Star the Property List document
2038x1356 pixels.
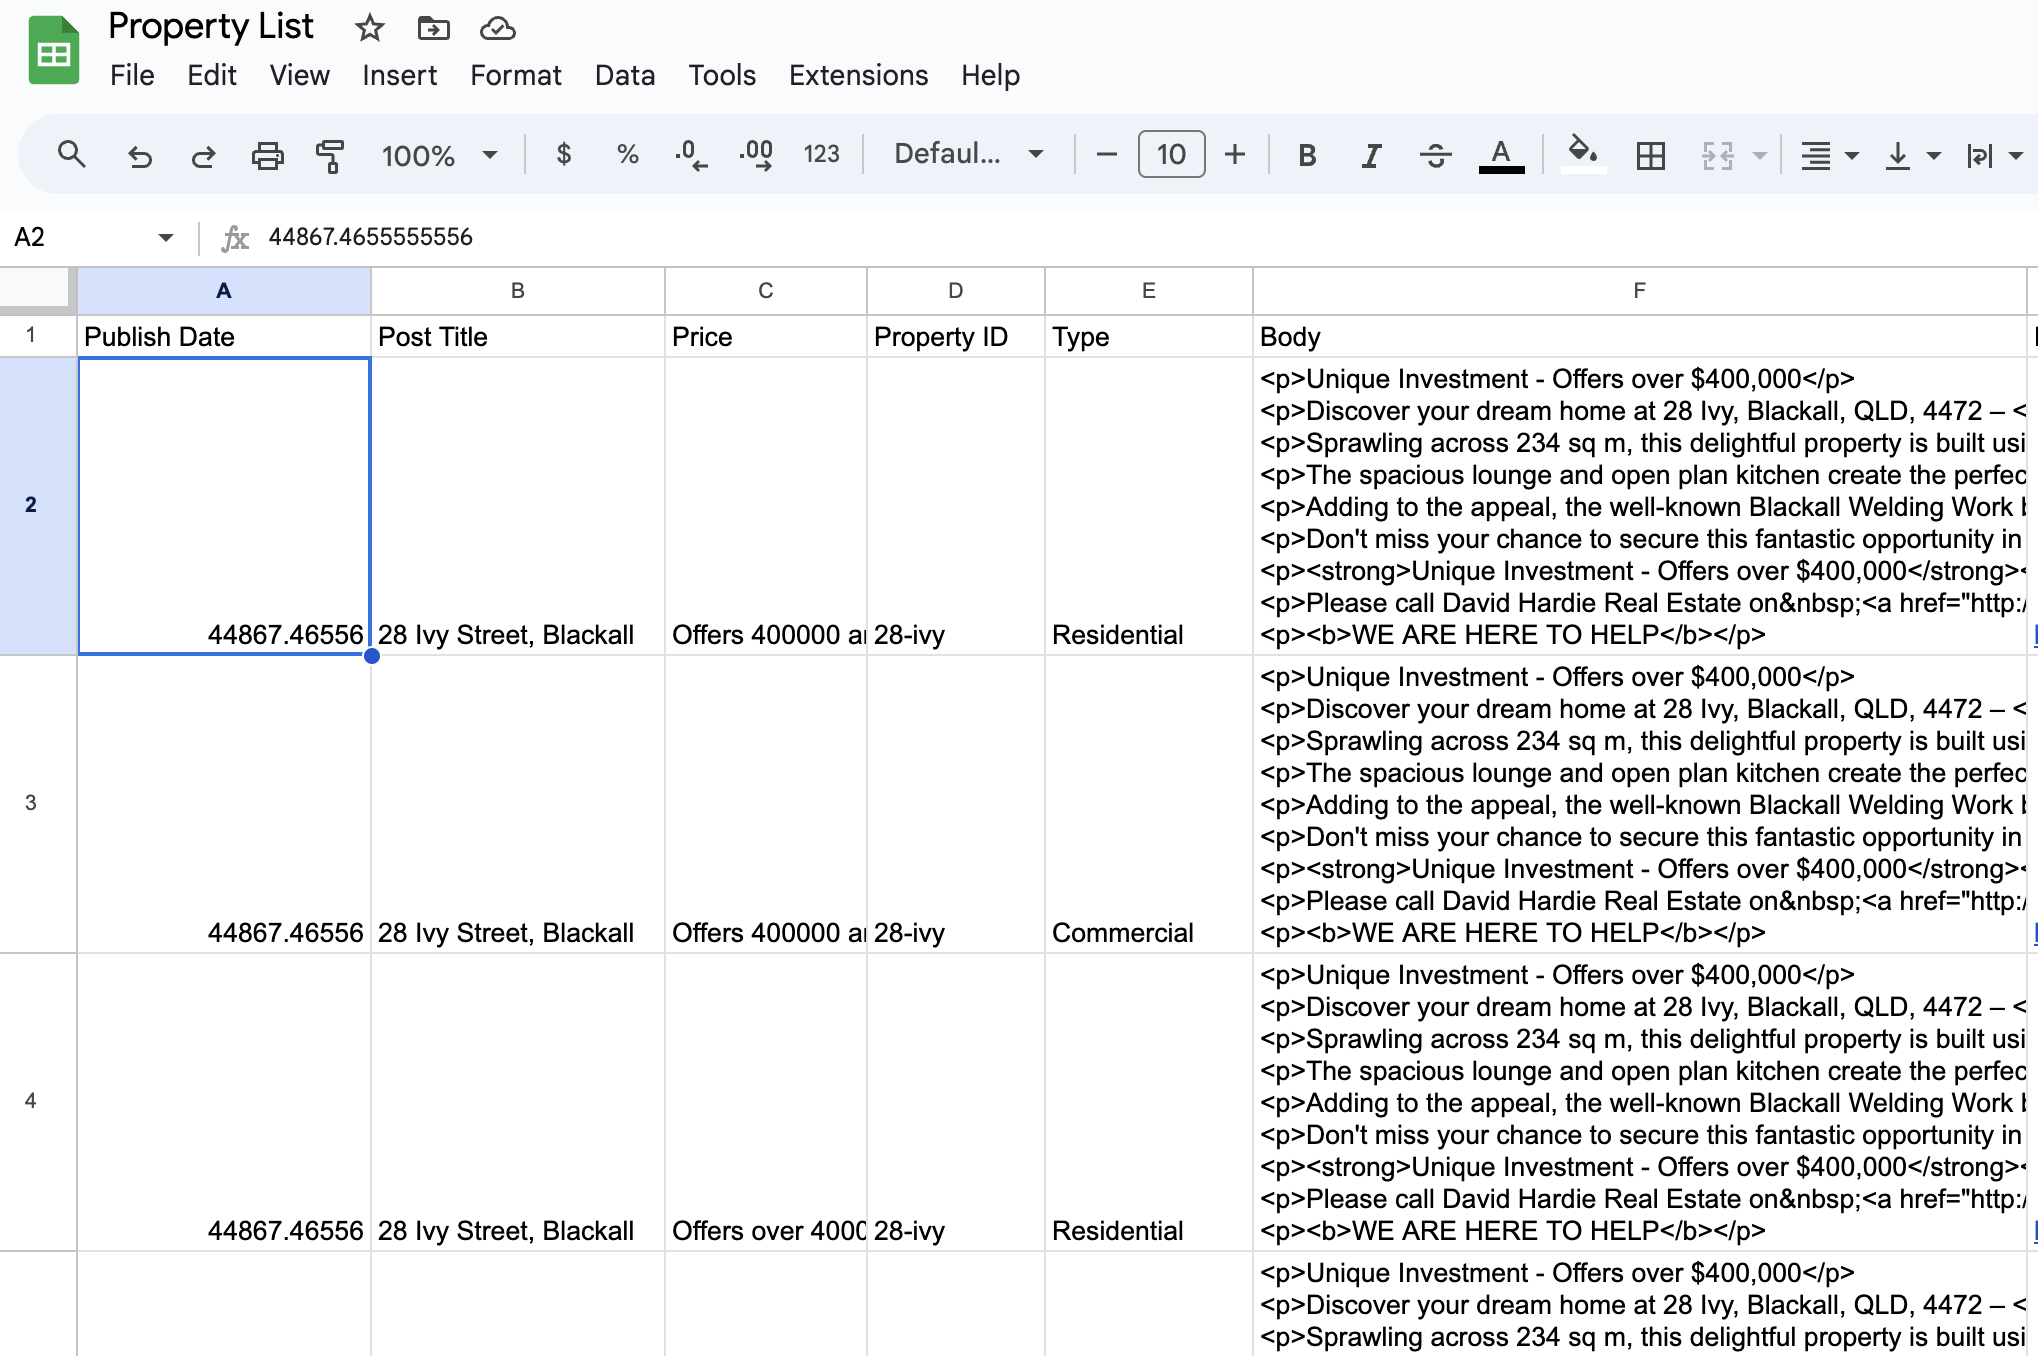(369, 28)
